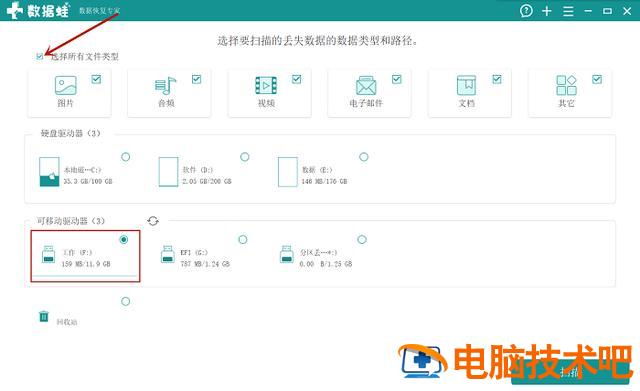Click the 33.3 GB/109 GB size text
The width and height of the screenshot is (640, 391).
[88, 181]
